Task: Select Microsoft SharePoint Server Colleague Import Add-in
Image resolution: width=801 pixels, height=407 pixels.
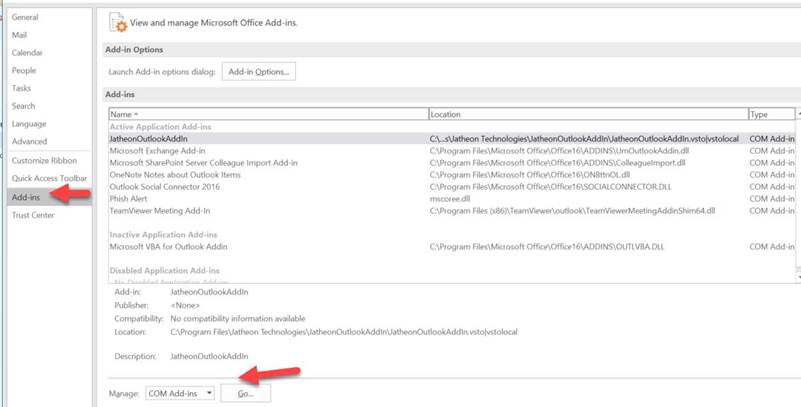Action: 452,163
